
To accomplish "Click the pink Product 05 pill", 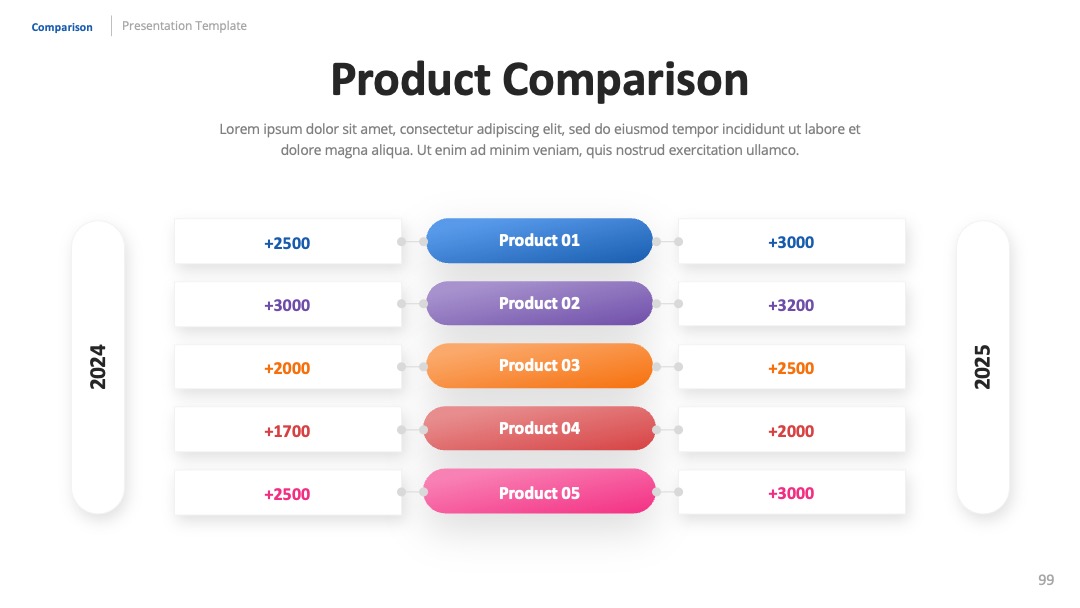I will (x=539, y=491).
